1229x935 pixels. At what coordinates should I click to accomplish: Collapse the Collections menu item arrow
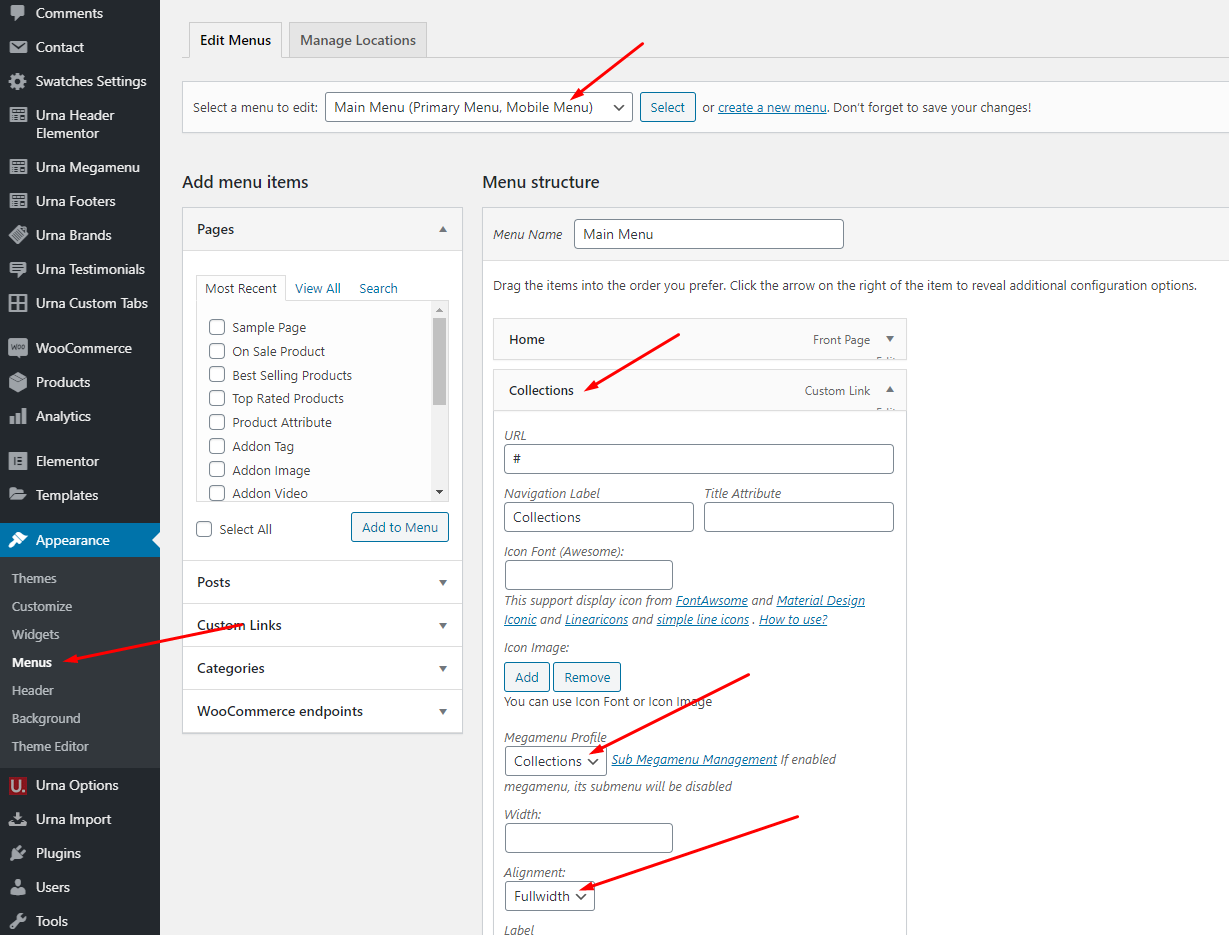(890, 390)
